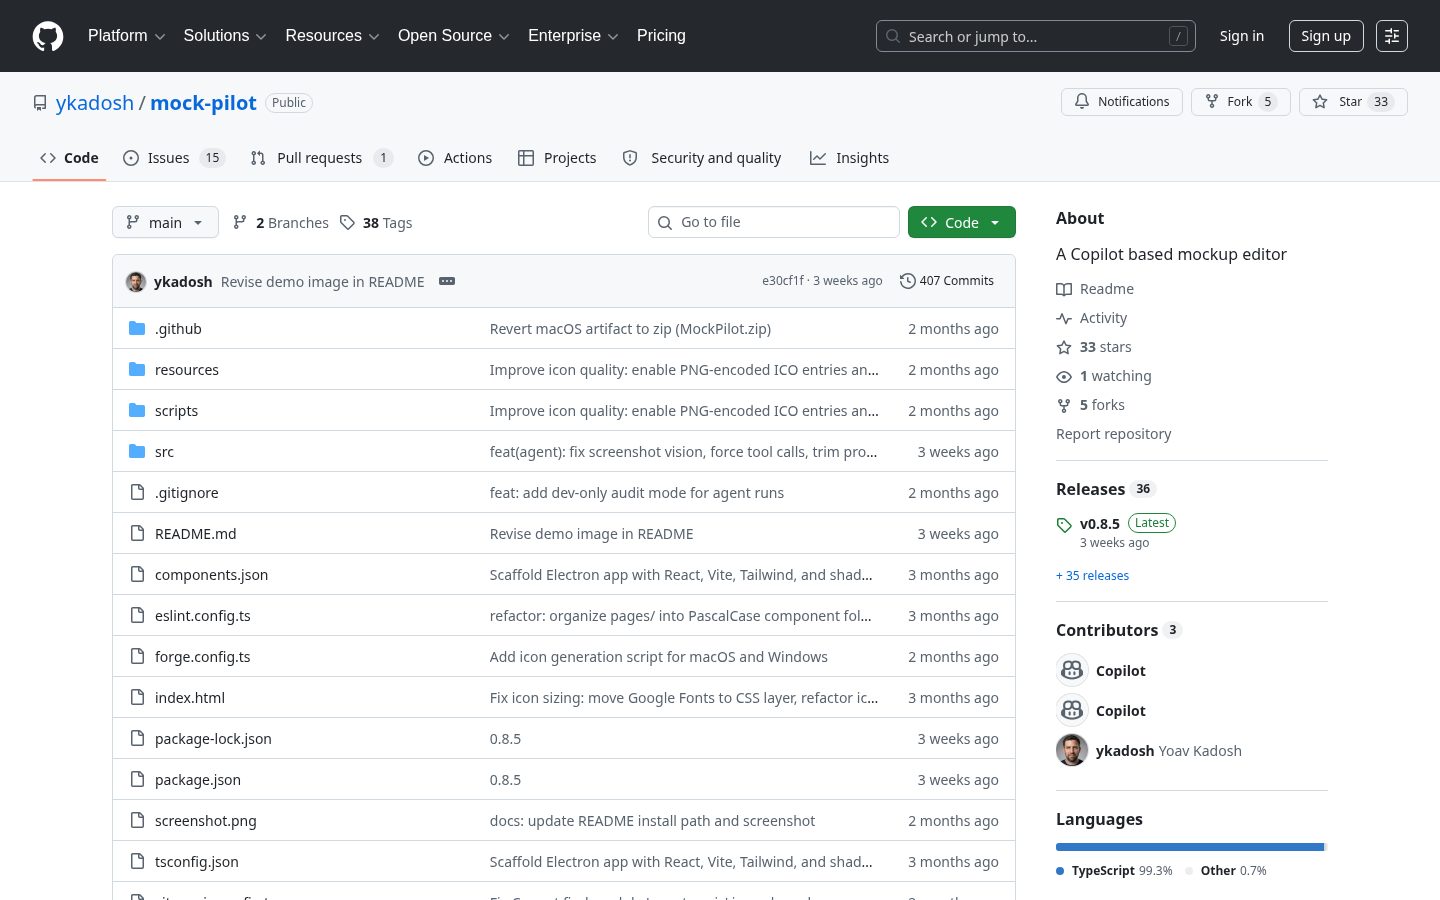This screenshot has height=900, width=1440.
Task: Open the green Code dropdown button
Action: (x=961, y=222)
